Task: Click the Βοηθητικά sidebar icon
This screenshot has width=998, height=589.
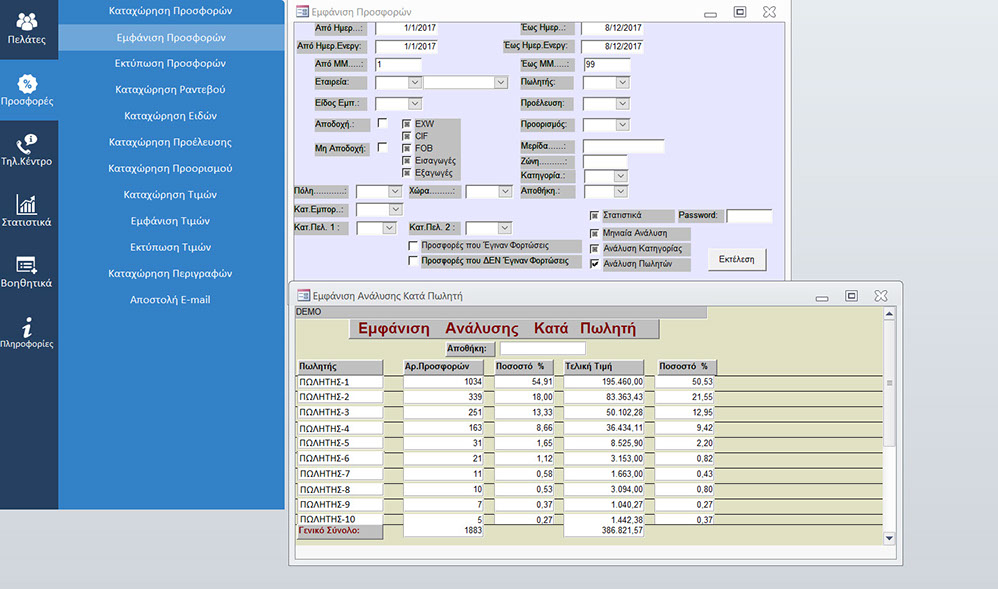Action: pos(27,269)
